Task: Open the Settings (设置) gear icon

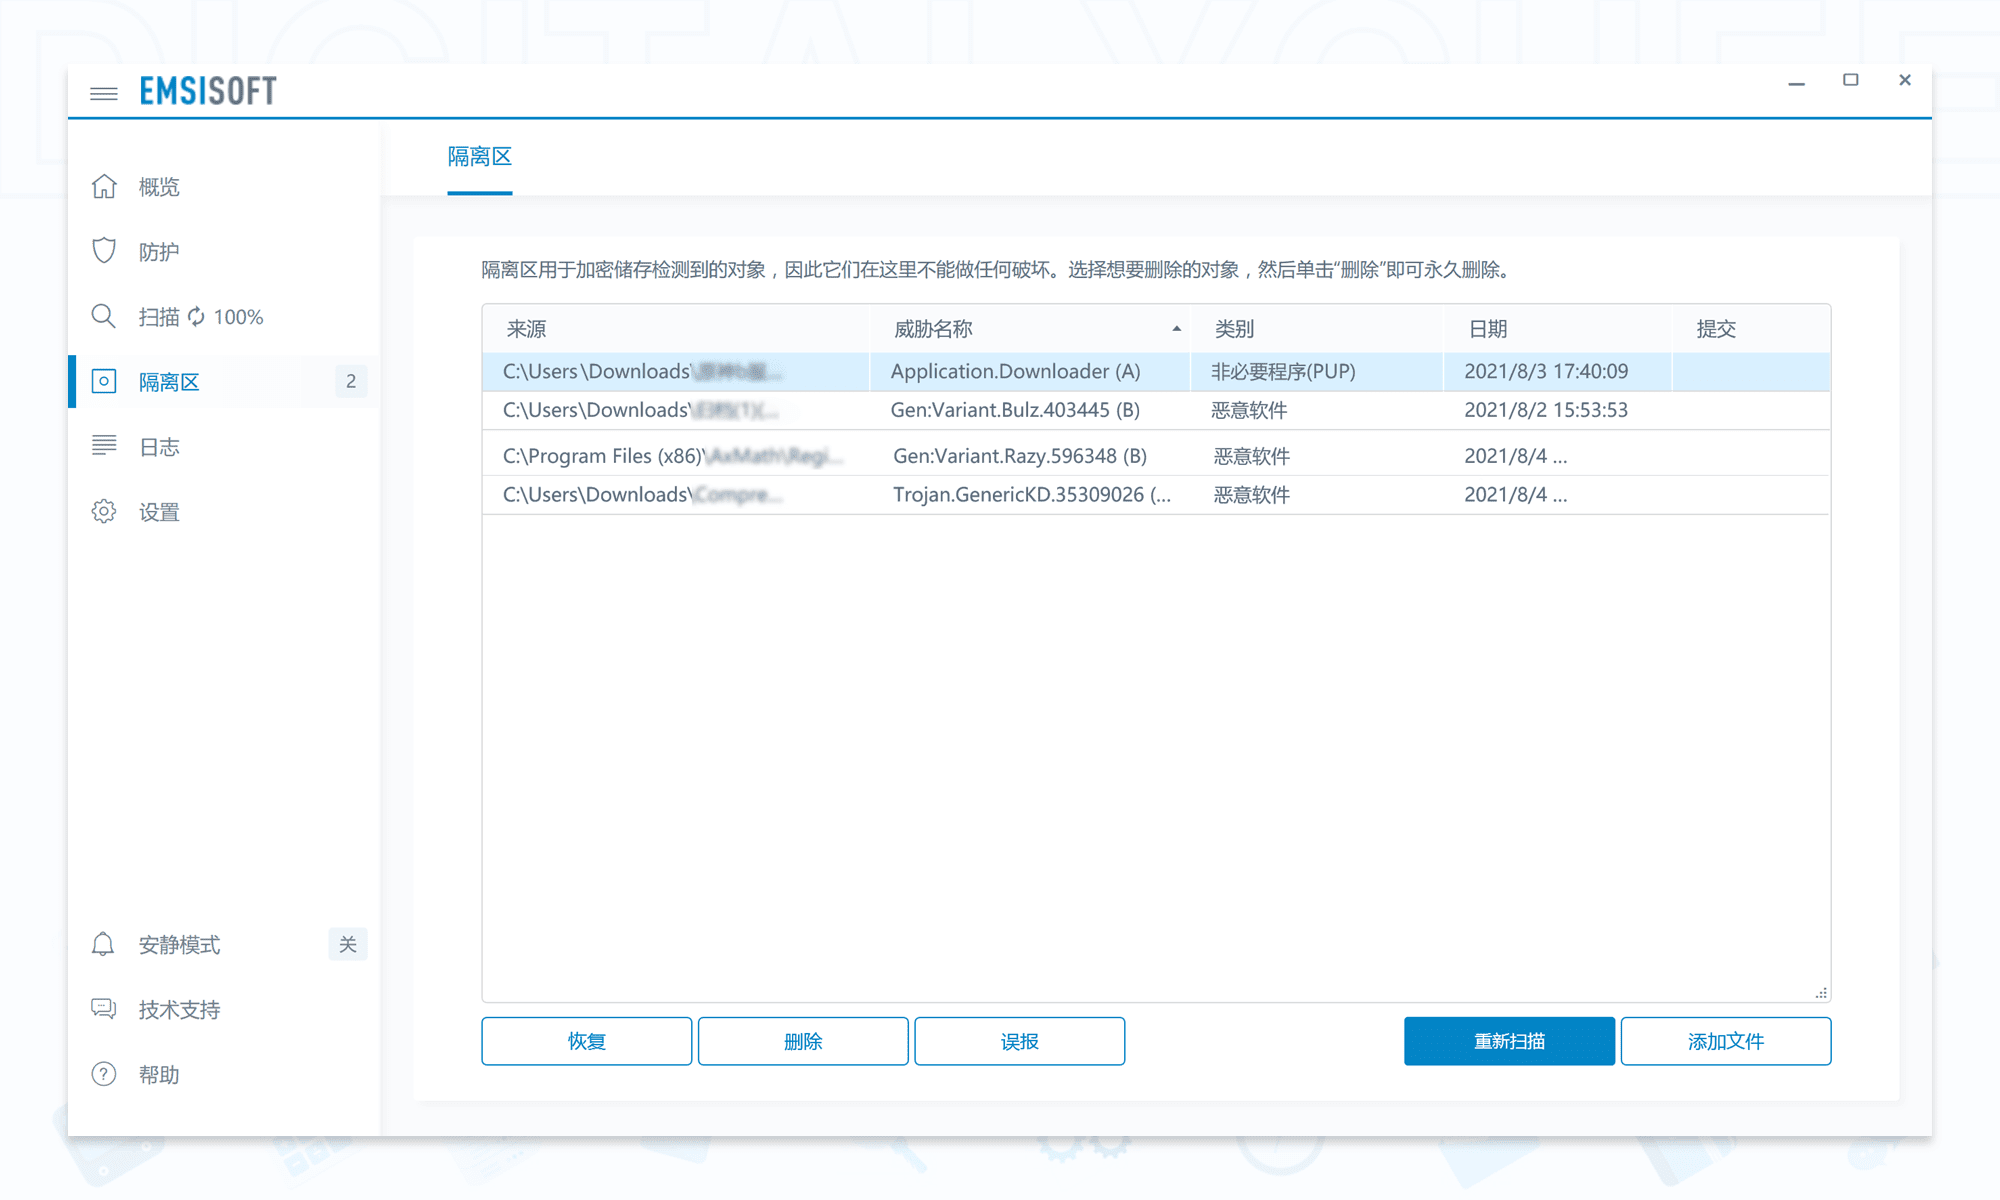Action: 104,511
